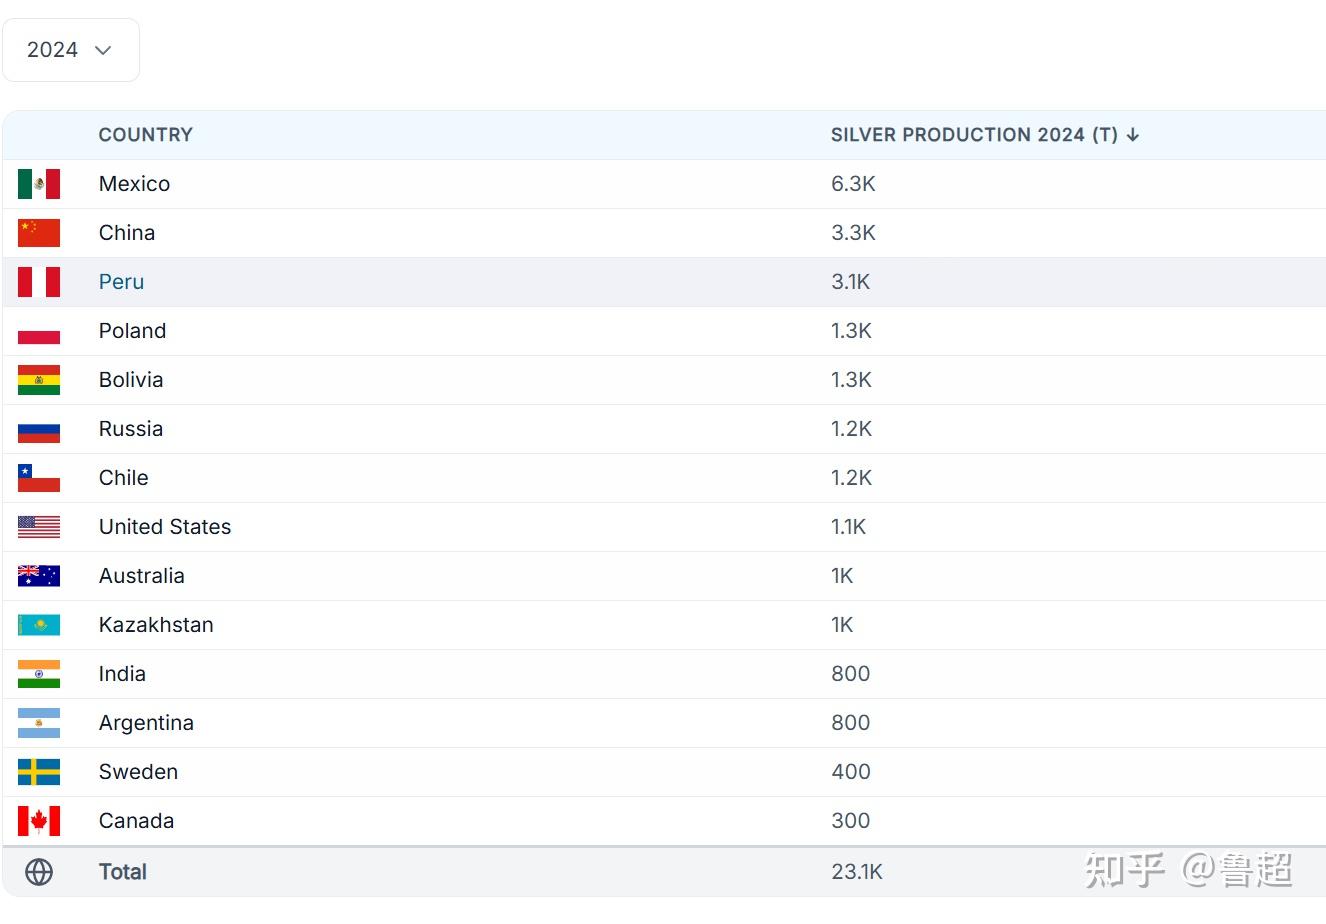Select the United States row name

[165, 527]
